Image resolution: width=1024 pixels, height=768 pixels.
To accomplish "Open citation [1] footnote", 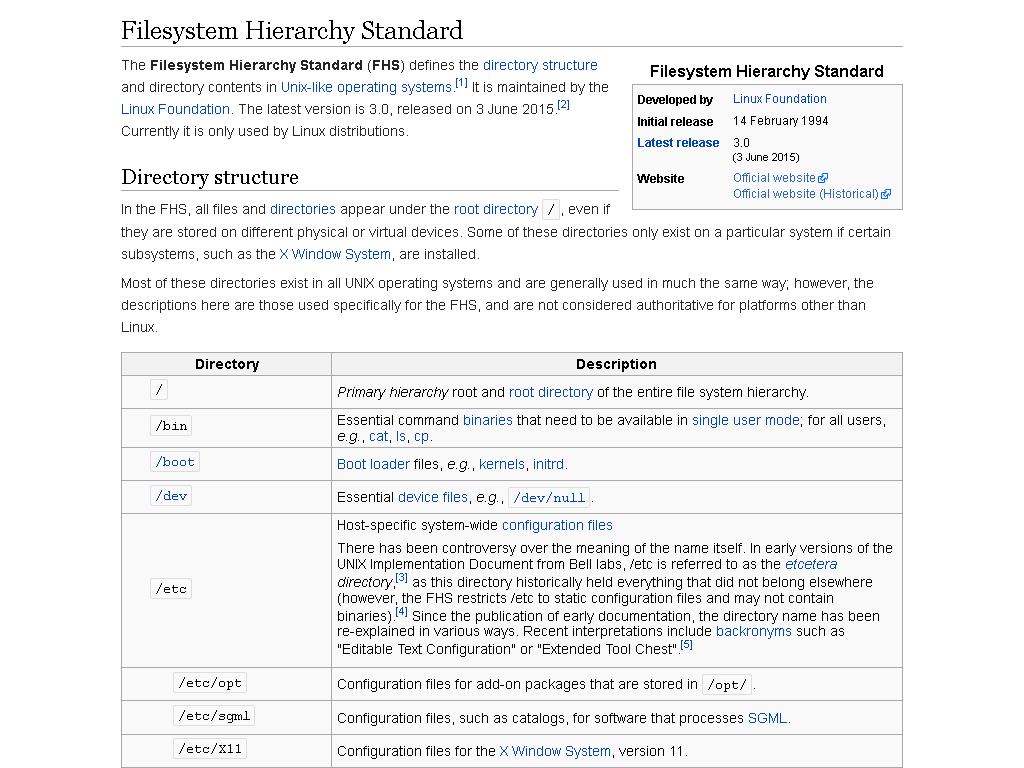I will [461, 83].
